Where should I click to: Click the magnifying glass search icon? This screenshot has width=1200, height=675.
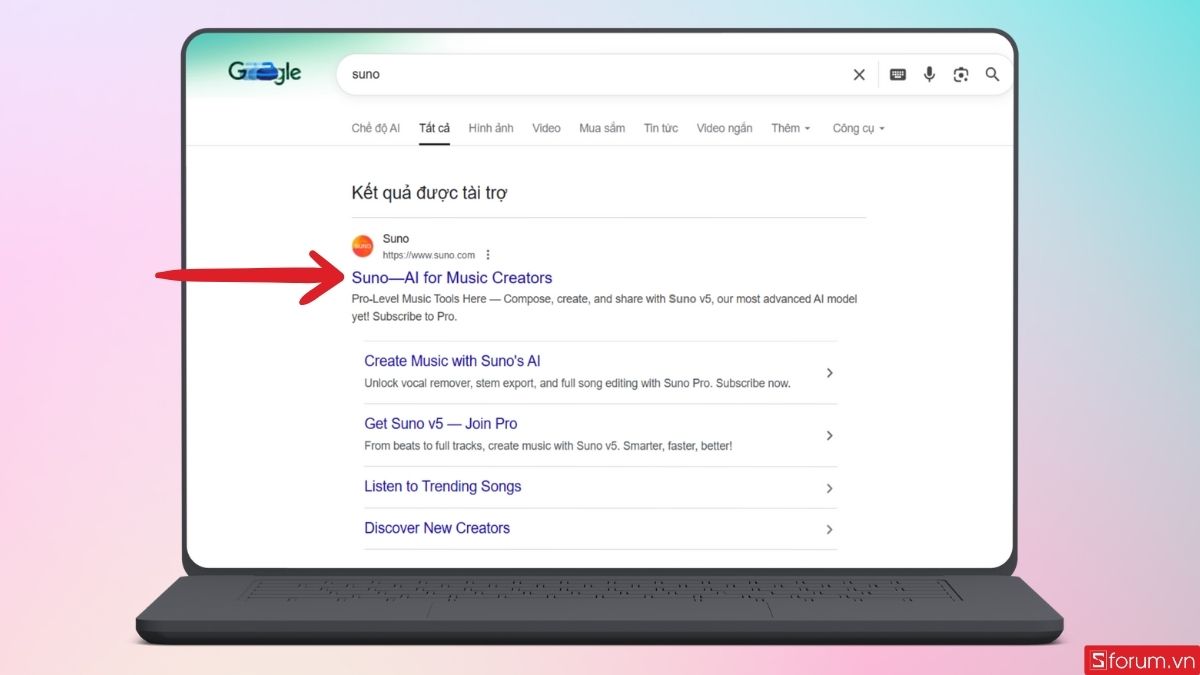coord(992,74)
